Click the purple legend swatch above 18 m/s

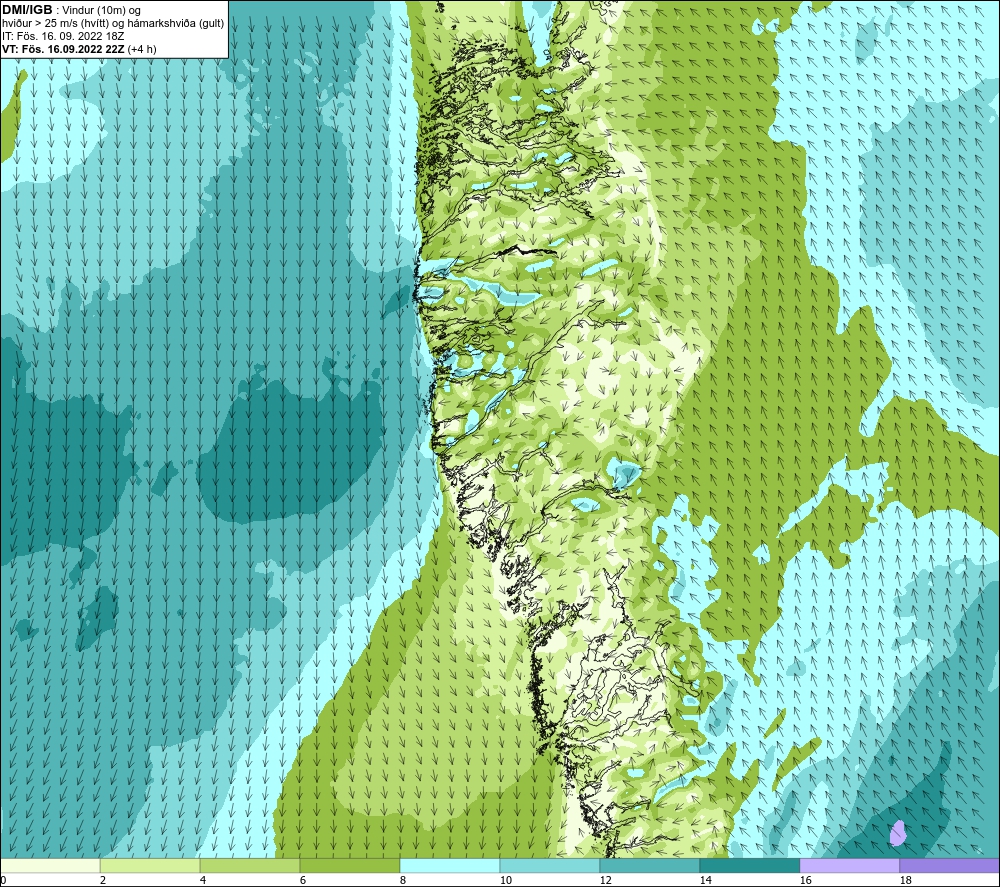point(950,866)
